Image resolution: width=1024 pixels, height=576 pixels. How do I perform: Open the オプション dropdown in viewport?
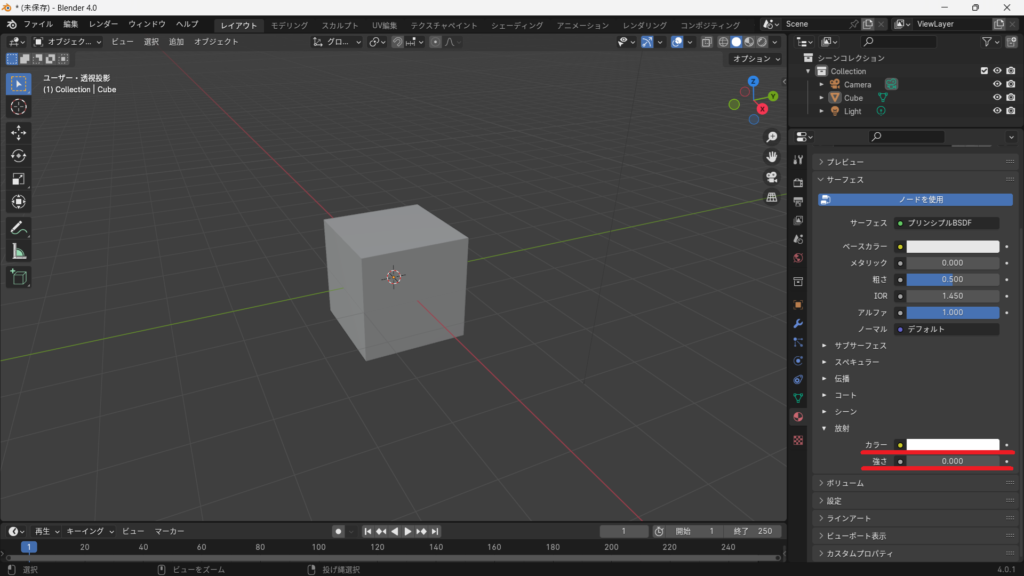756,59
